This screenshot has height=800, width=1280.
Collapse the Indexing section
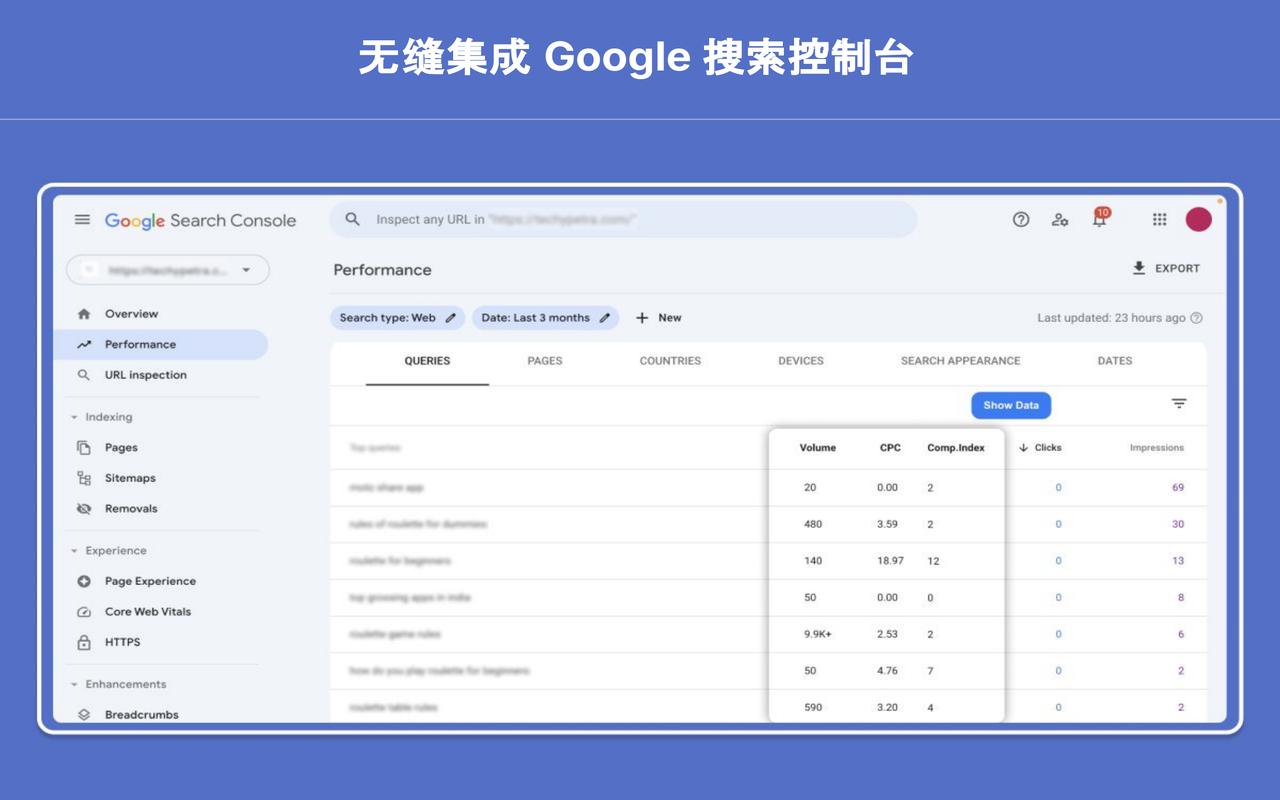[x=74, y=418]
